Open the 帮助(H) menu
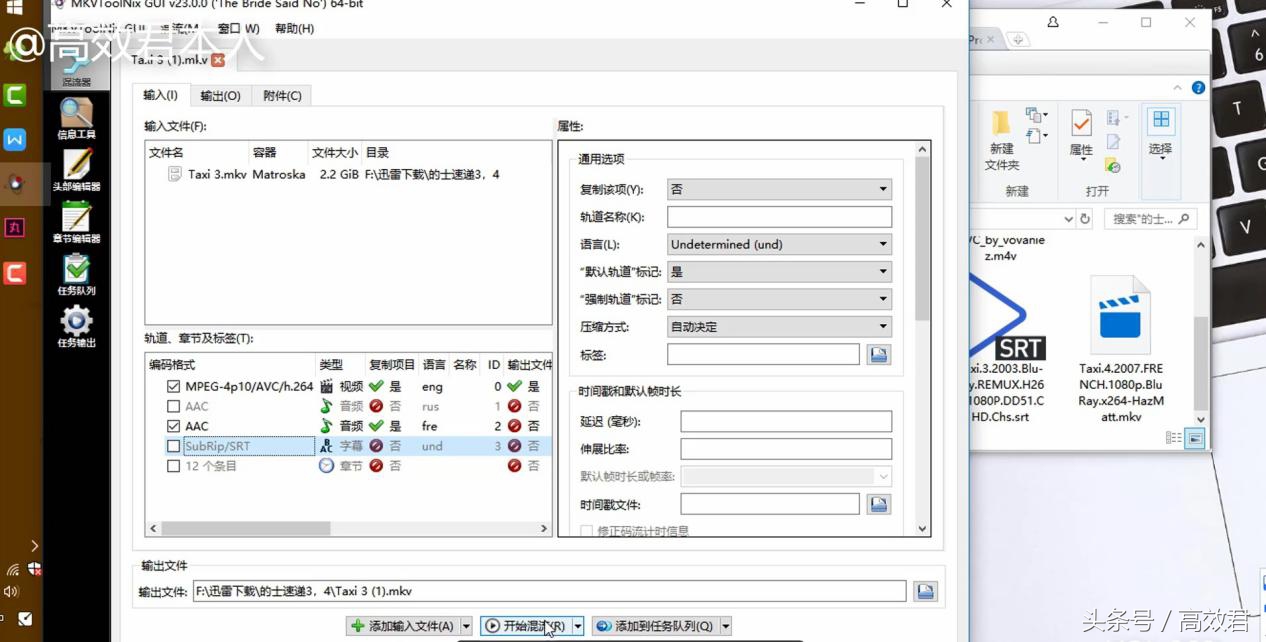 [x=297, y=28]
